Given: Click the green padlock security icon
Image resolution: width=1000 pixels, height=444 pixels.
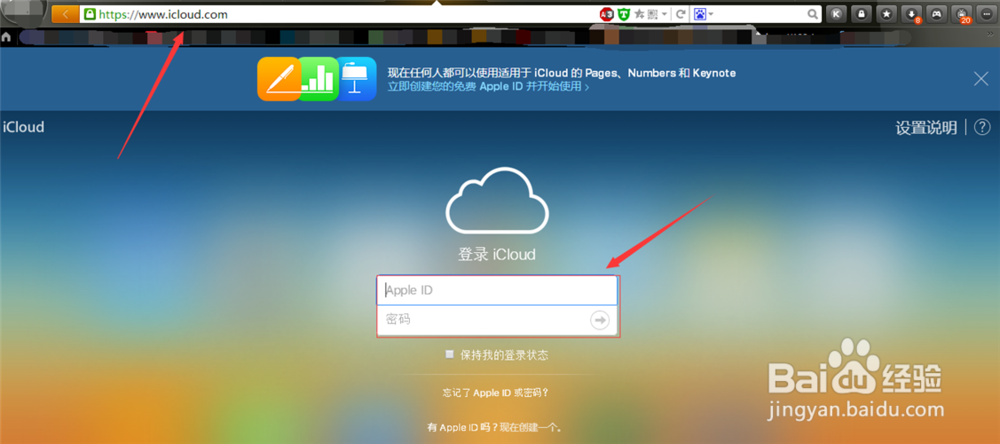Looking at the screenshot, I should coord(91,14).
